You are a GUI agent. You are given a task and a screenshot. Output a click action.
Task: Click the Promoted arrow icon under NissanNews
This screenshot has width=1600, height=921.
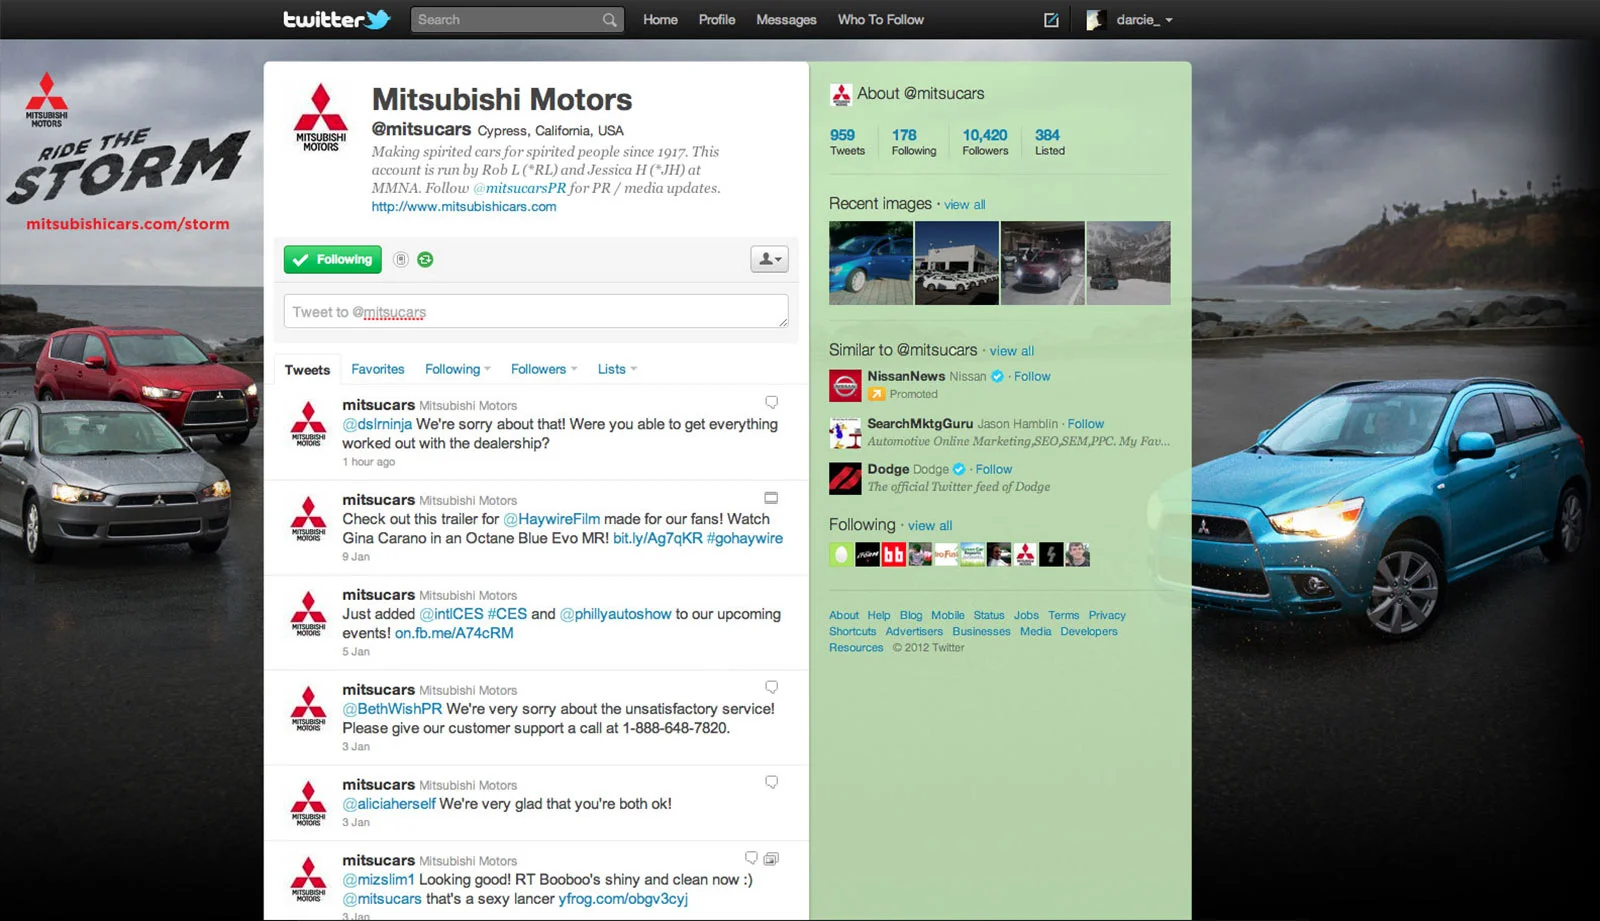coord(877,394)
